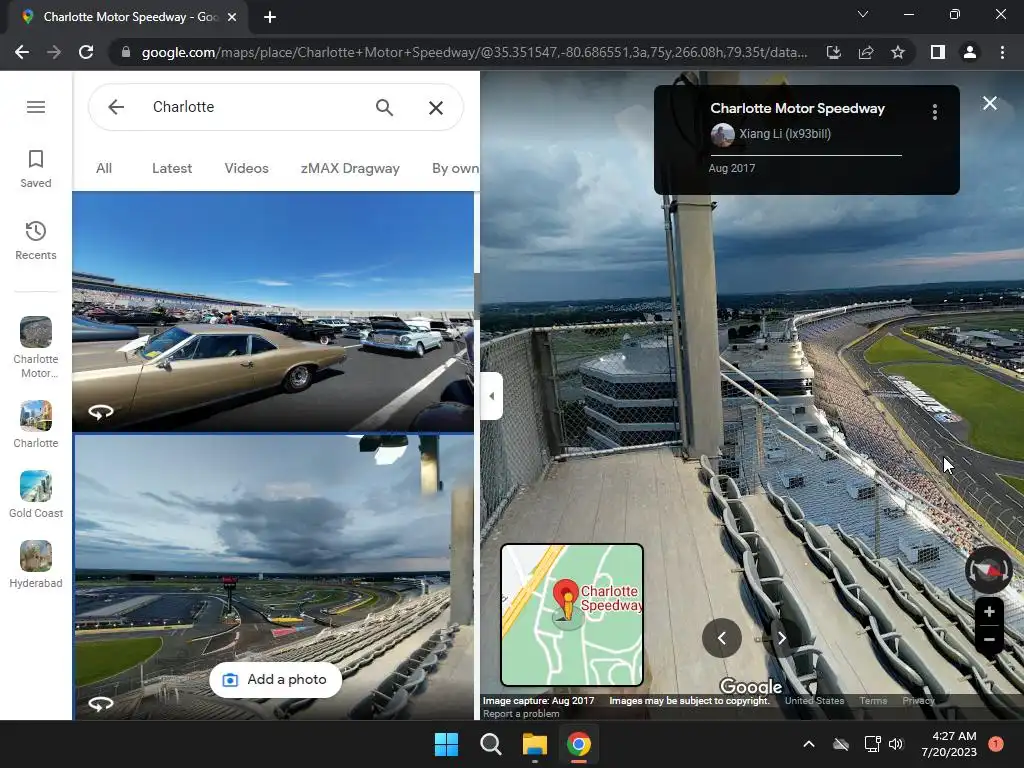Viewport: 1024px width, 768px height.
Task: Go back in Chrome browser
Action: click(x=22, y=52)
